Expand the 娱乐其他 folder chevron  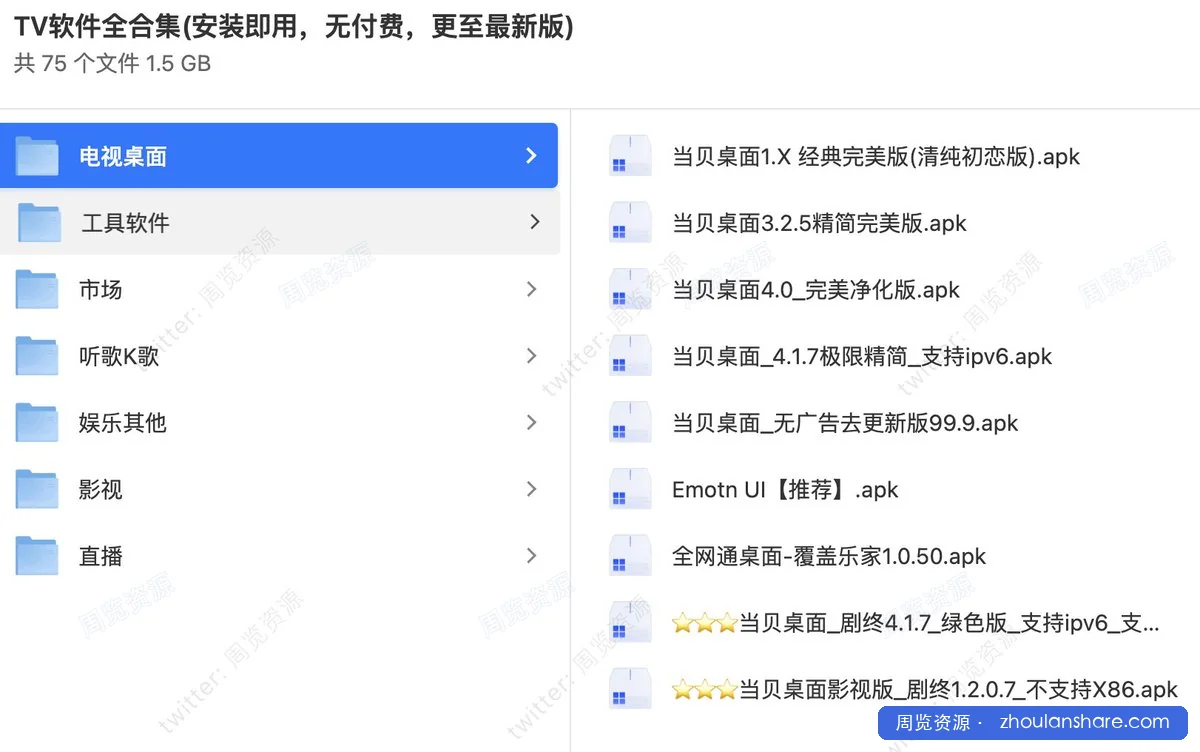[x=531, y=422]
